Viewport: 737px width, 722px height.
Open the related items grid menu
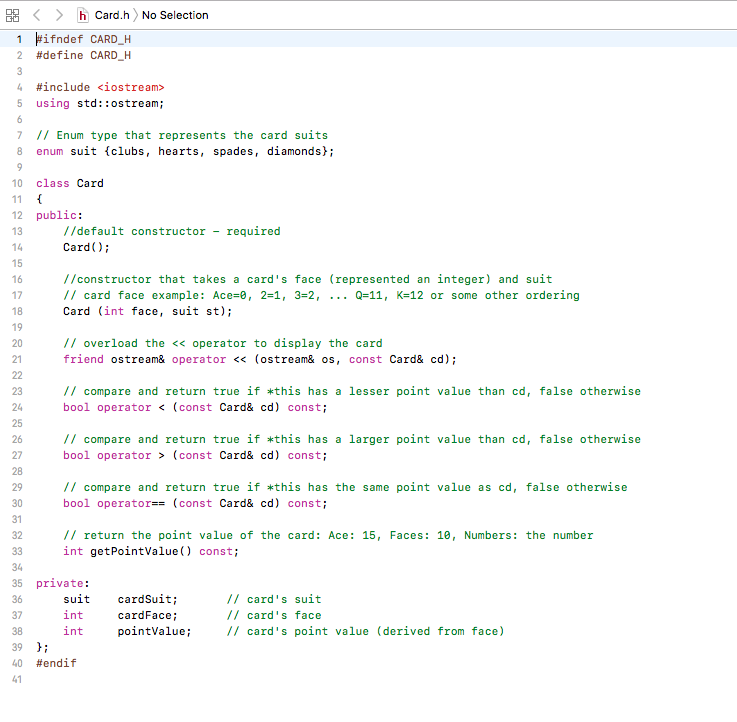13,16
